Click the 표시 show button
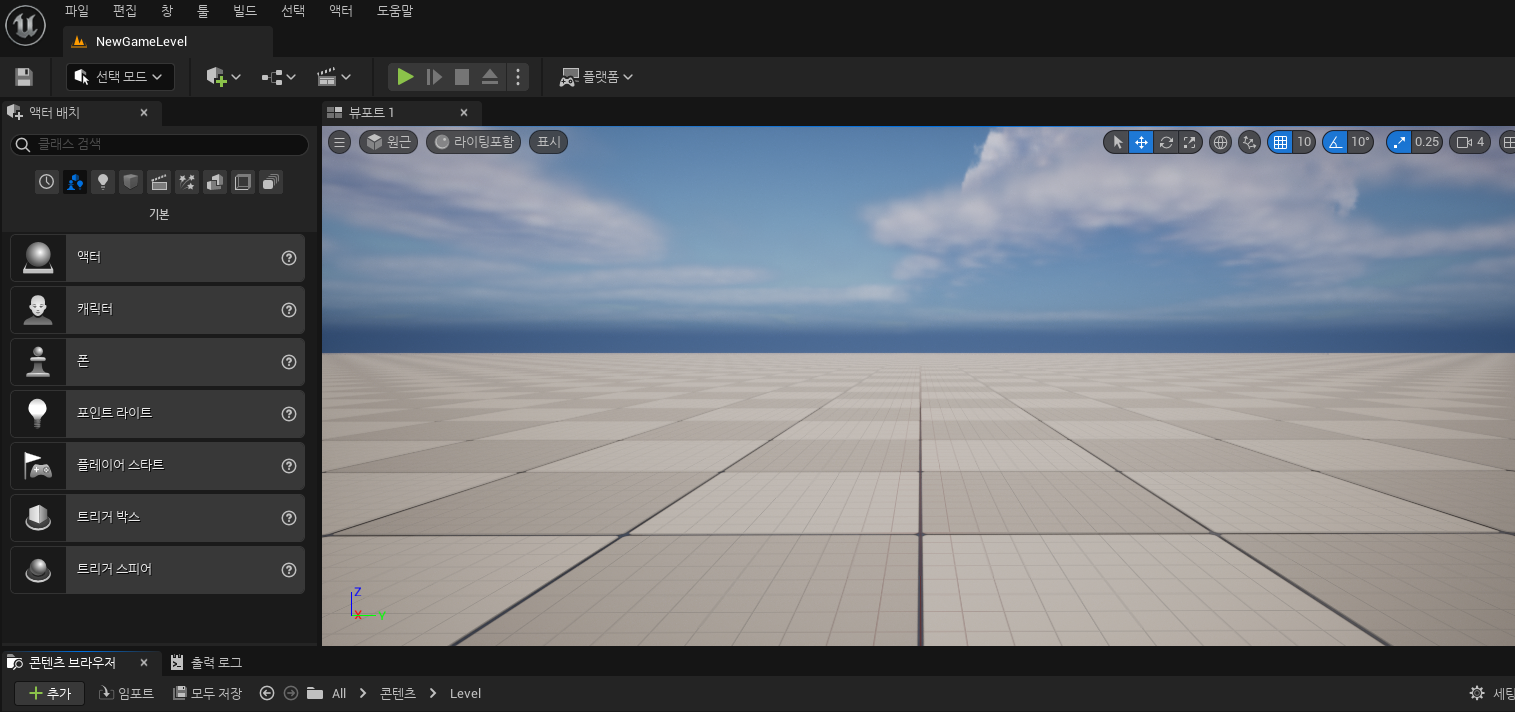 [x=549, y=142]
